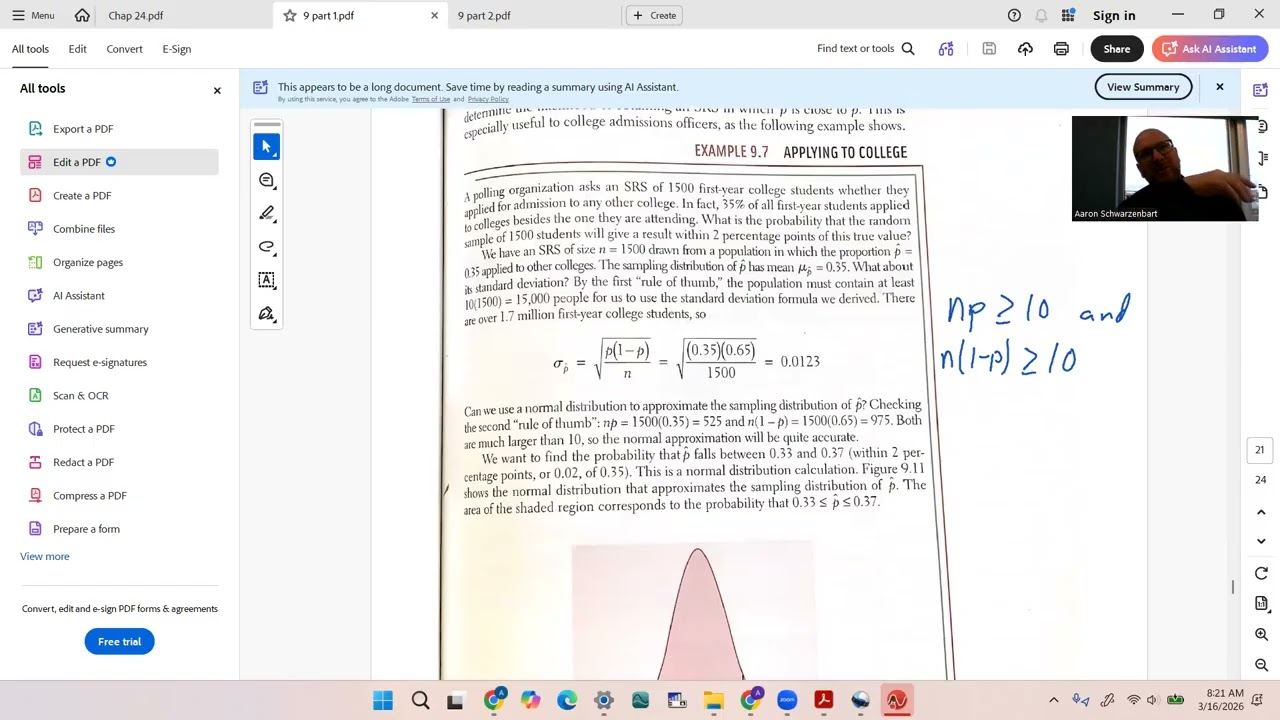The image size is (1280, 720).
Task: Activate the selection arrow tool
Action: [x=266, y=147]
